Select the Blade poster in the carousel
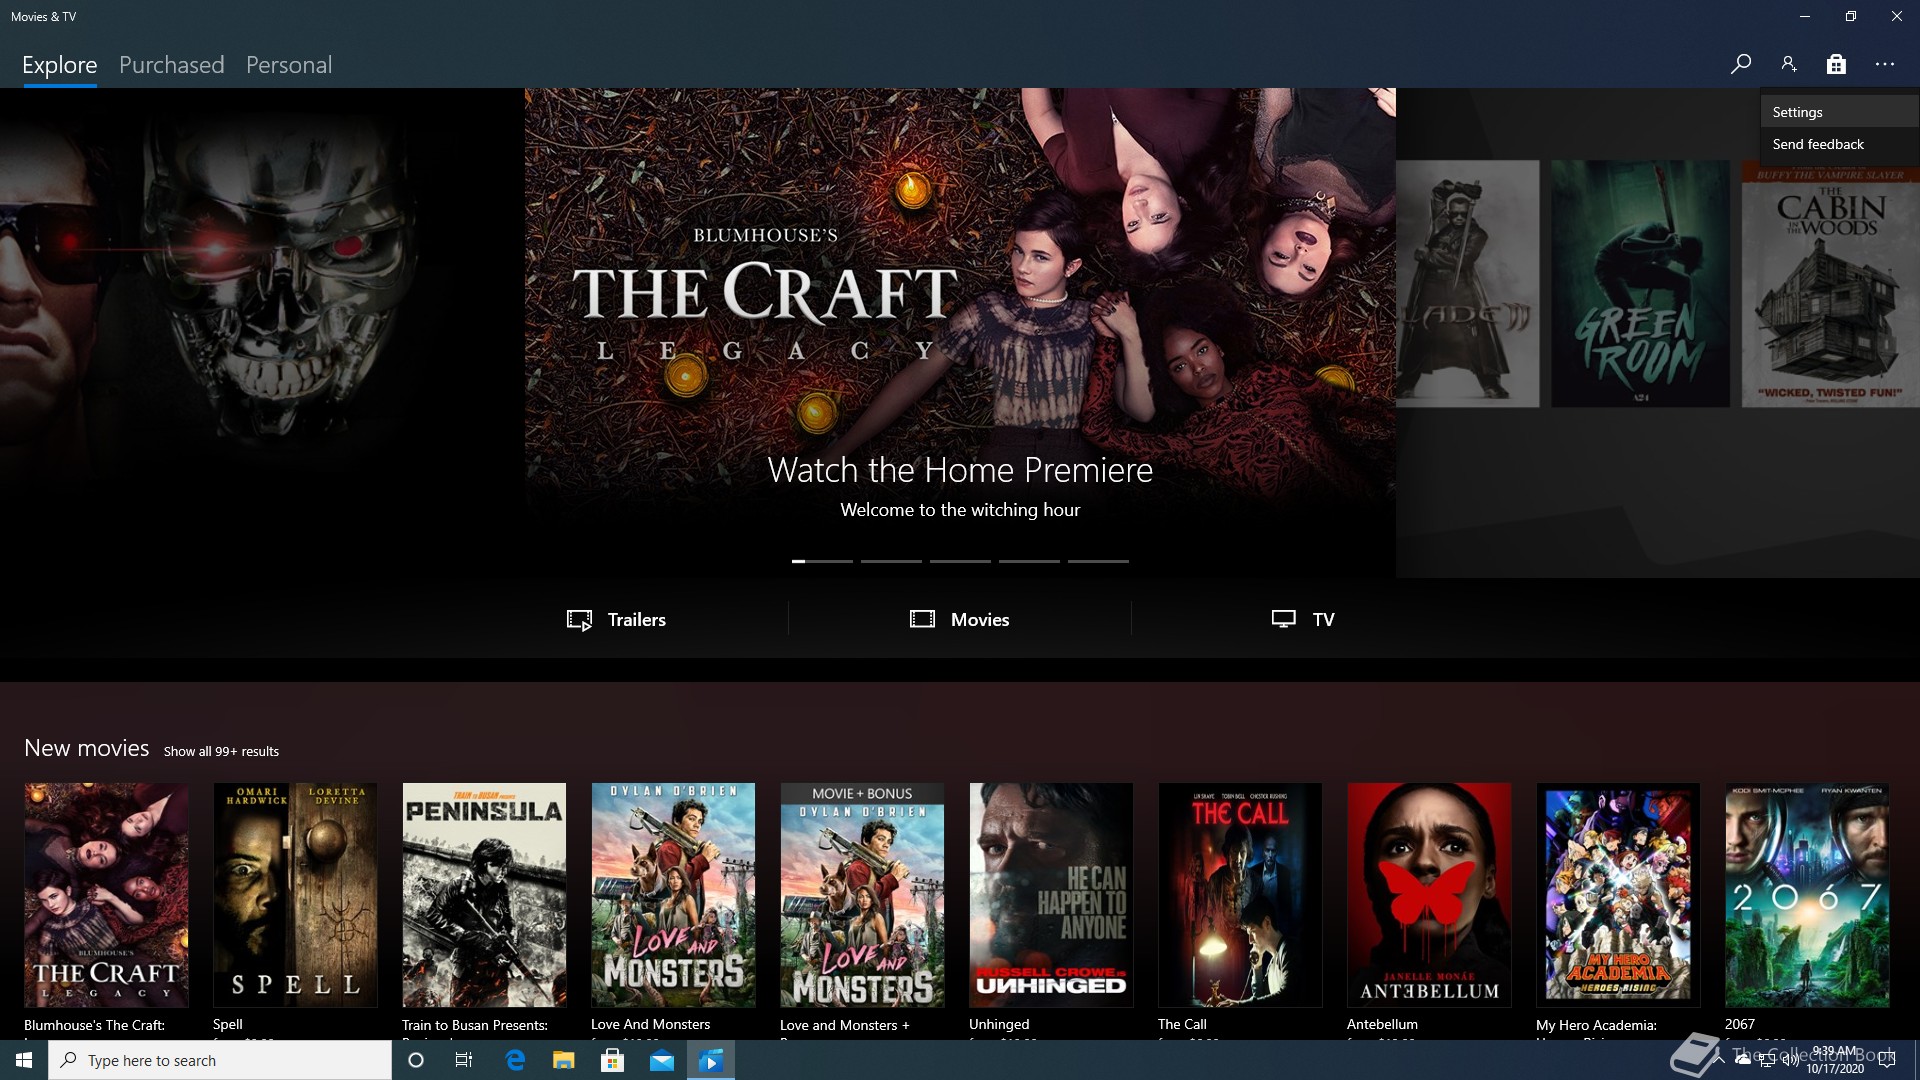The image size is (1920, 1080). pos(1467,284)
